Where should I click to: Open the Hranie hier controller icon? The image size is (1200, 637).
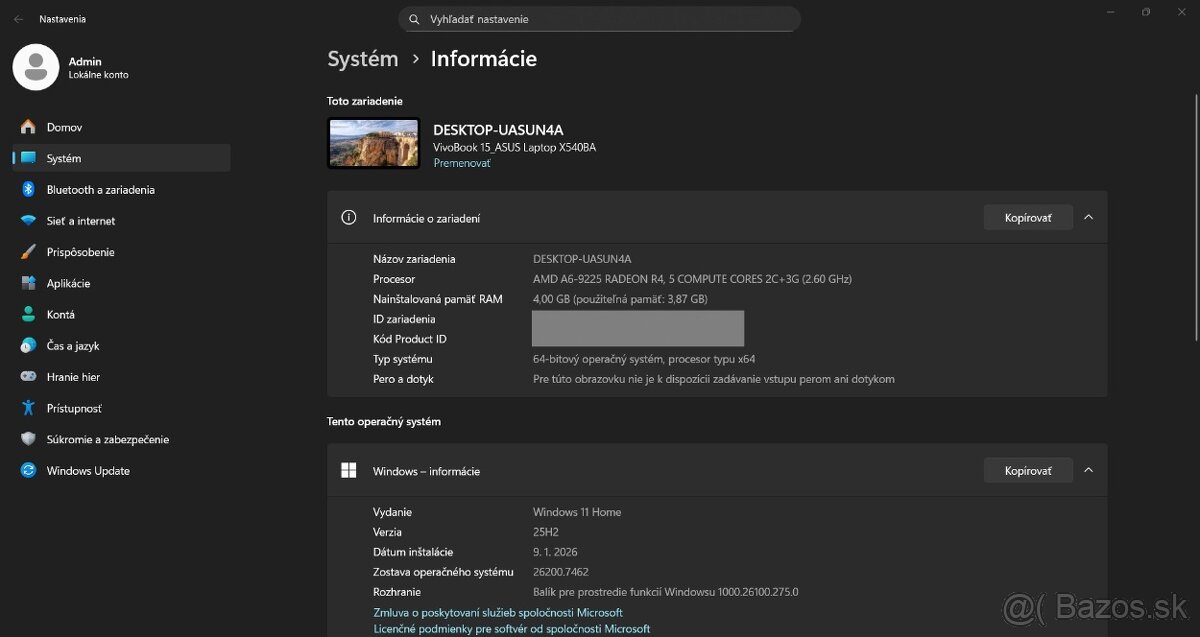point(28,377)
